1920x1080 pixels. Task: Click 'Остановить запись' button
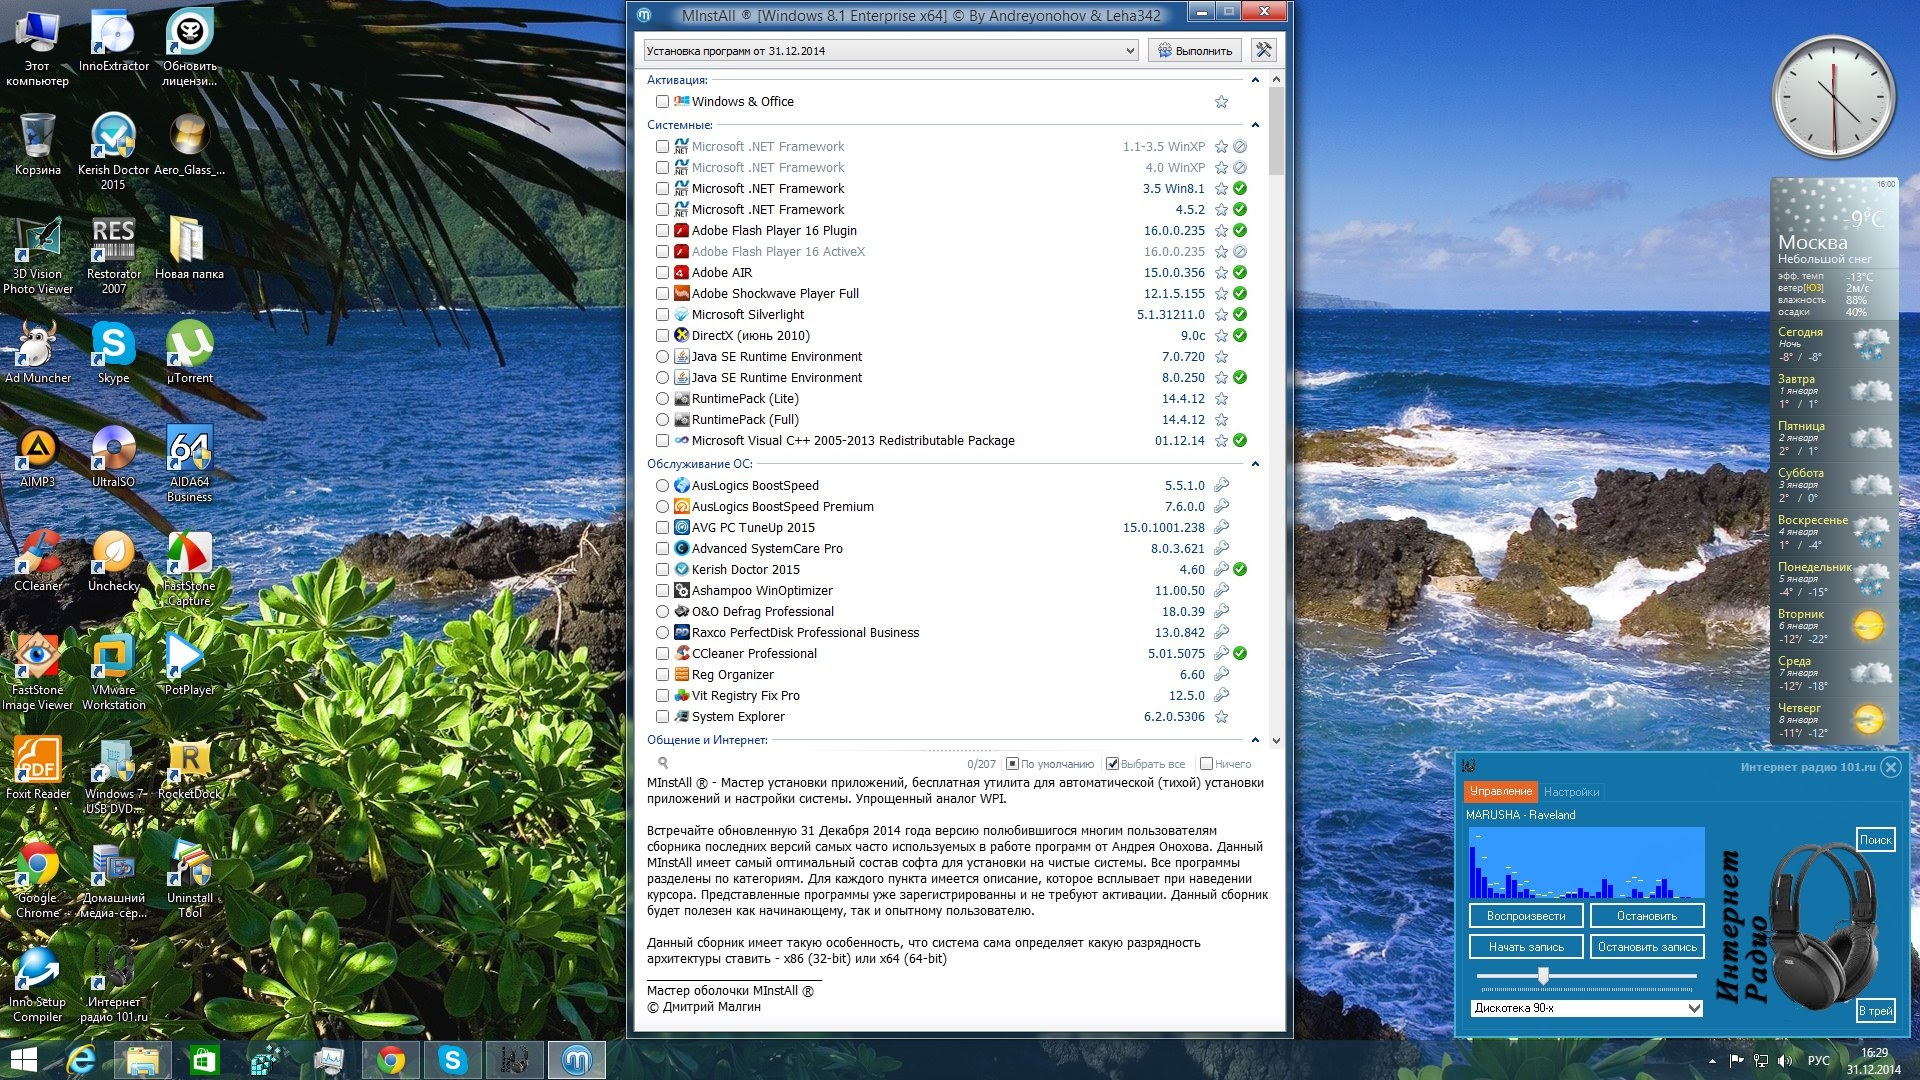click(x=1647, y=947)
